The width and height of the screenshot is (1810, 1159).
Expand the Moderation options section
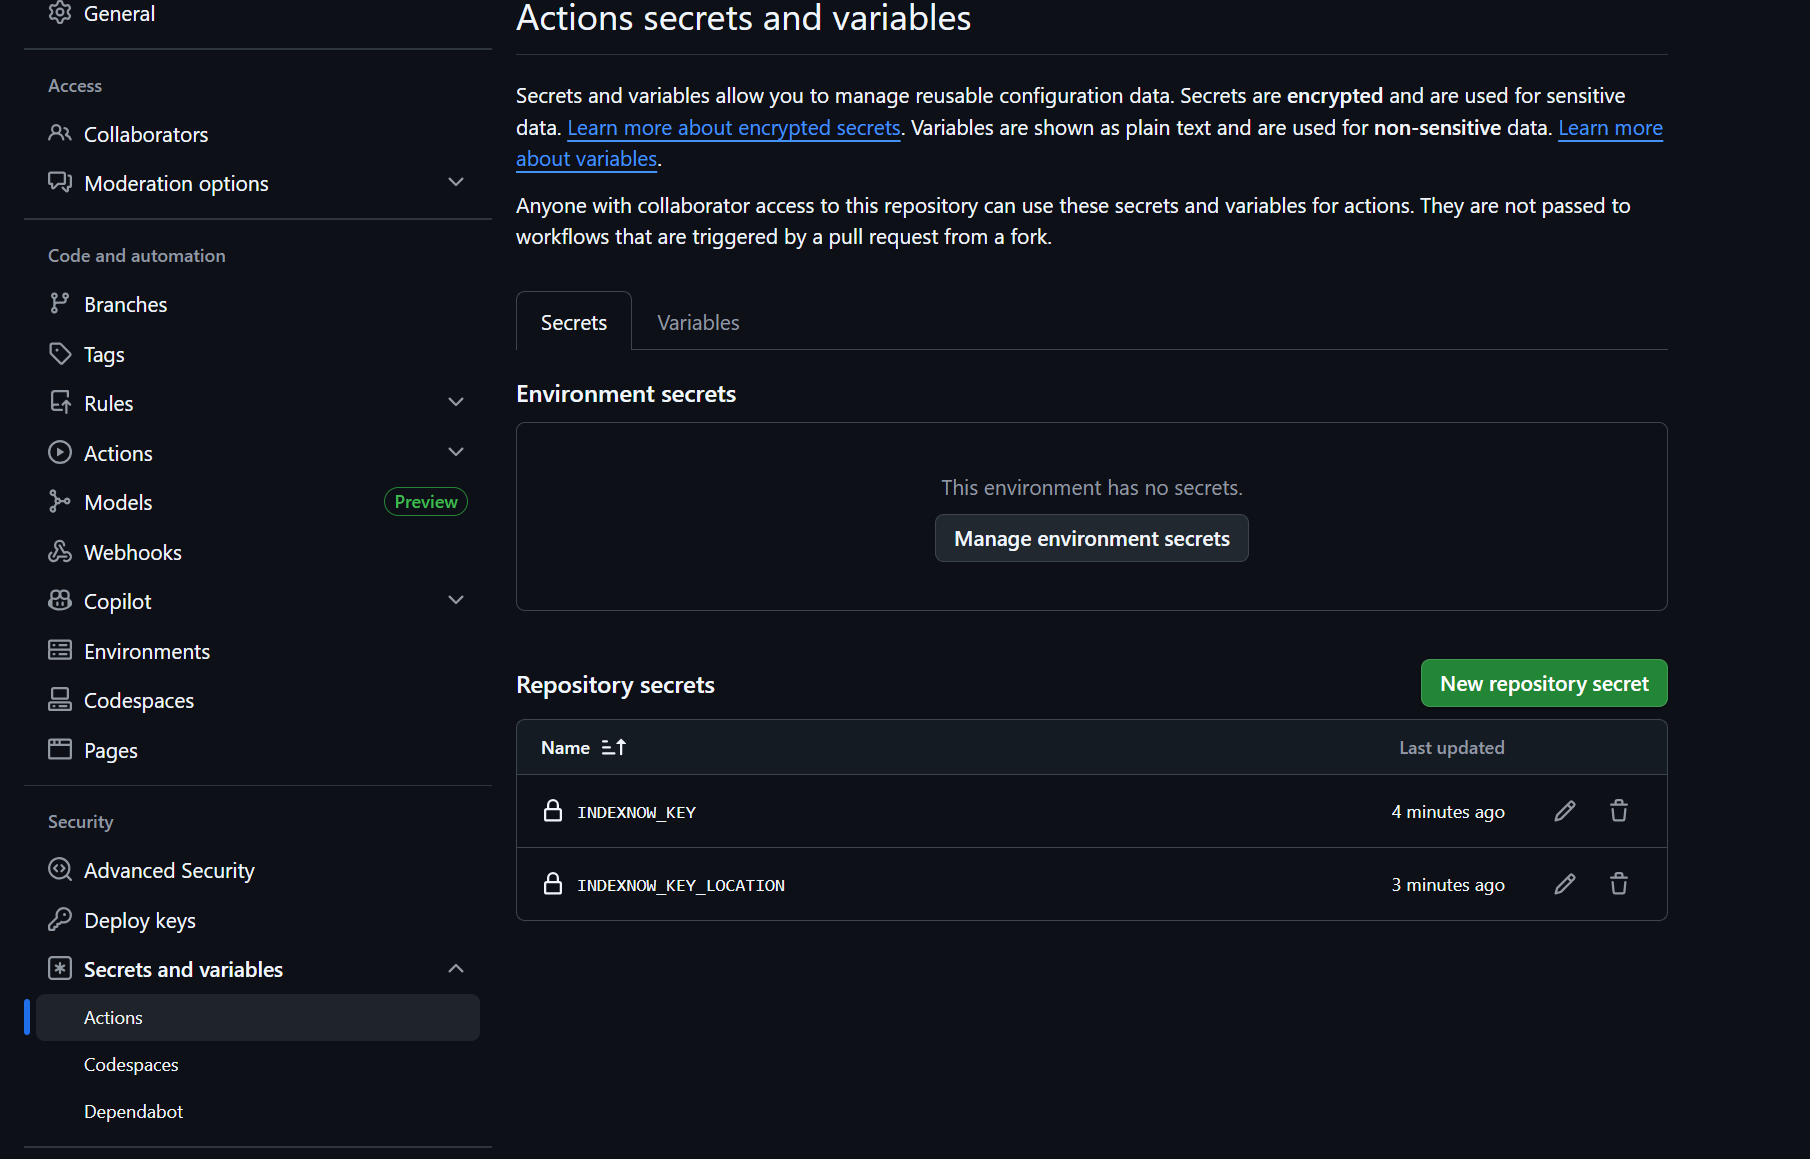(456, 183)
